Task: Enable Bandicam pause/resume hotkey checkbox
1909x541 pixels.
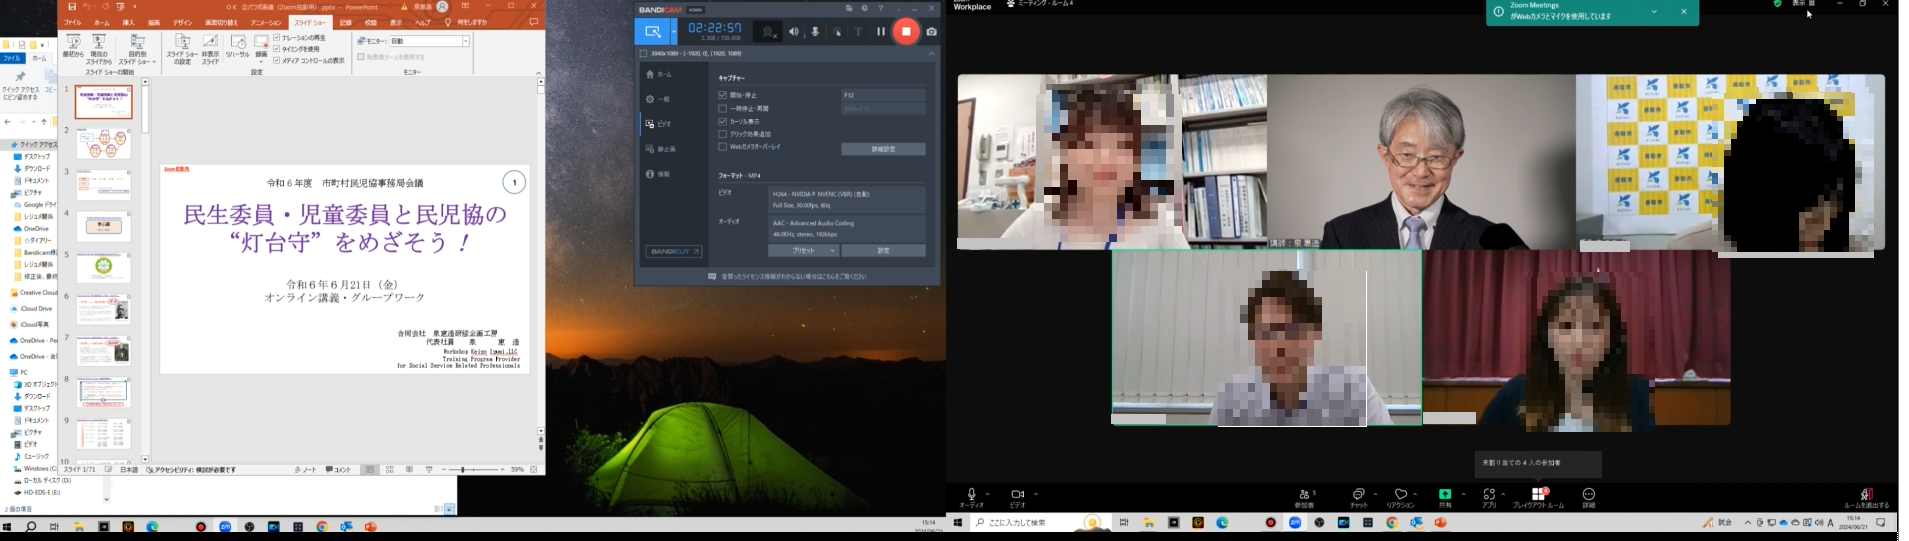Action: 722,108
